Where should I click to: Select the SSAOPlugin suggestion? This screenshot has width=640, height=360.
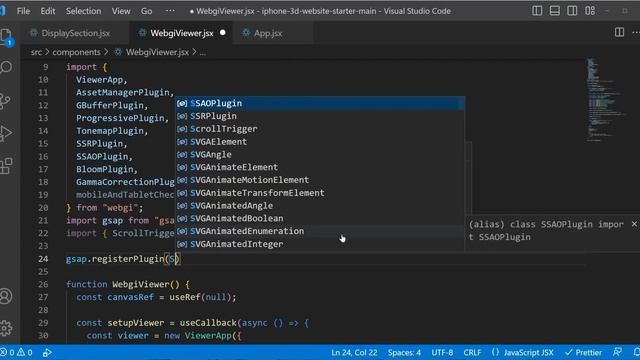(320, 103)
